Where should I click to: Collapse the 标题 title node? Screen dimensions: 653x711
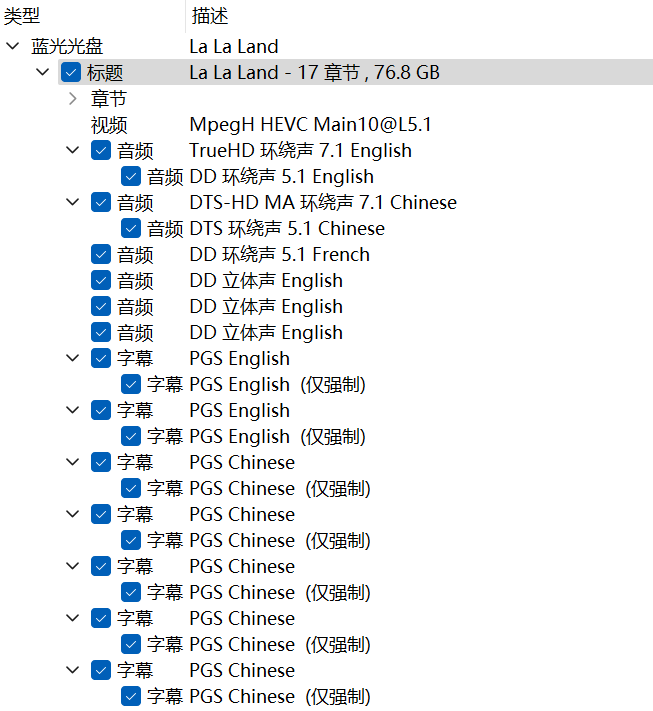coord(43,72)
